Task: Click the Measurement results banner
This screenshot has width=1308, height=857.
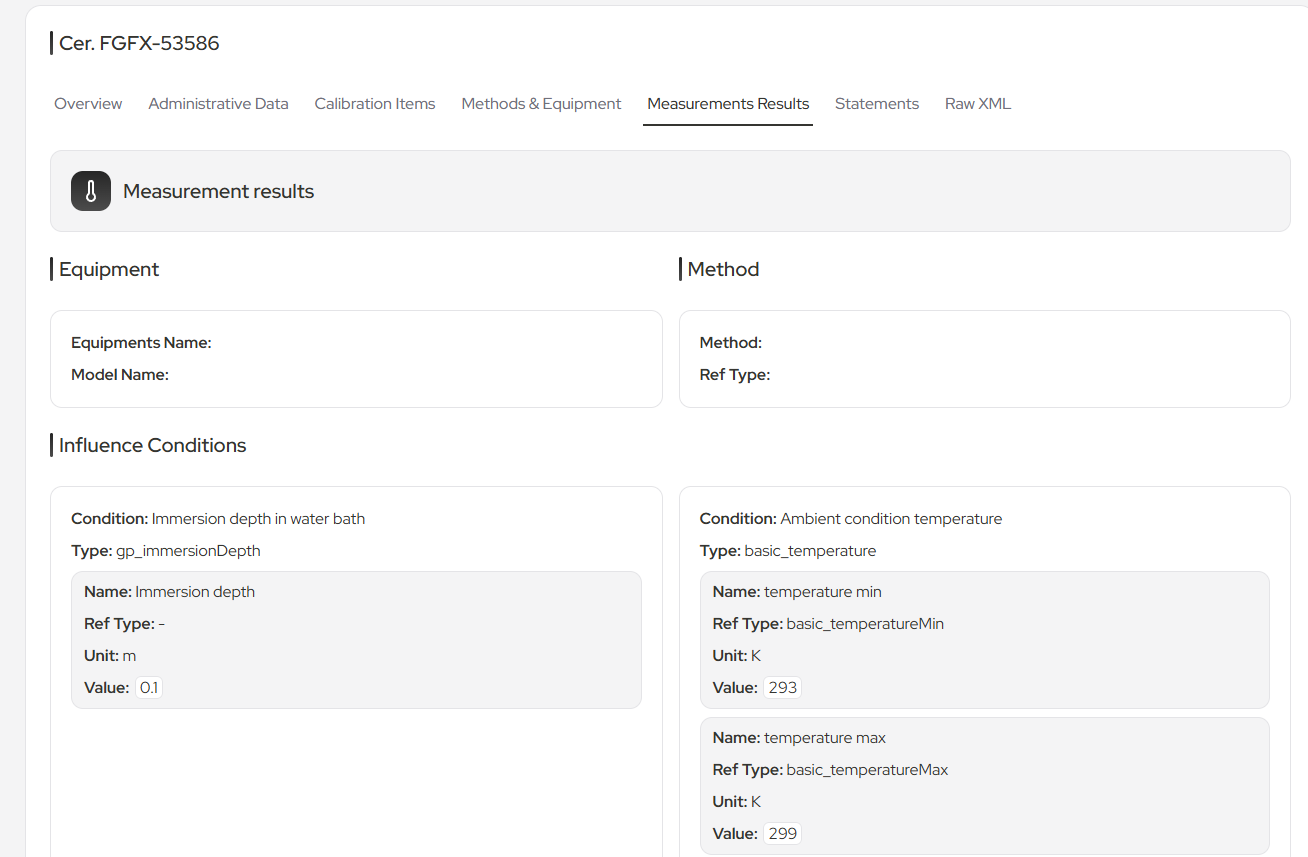Action: (670, 190)
